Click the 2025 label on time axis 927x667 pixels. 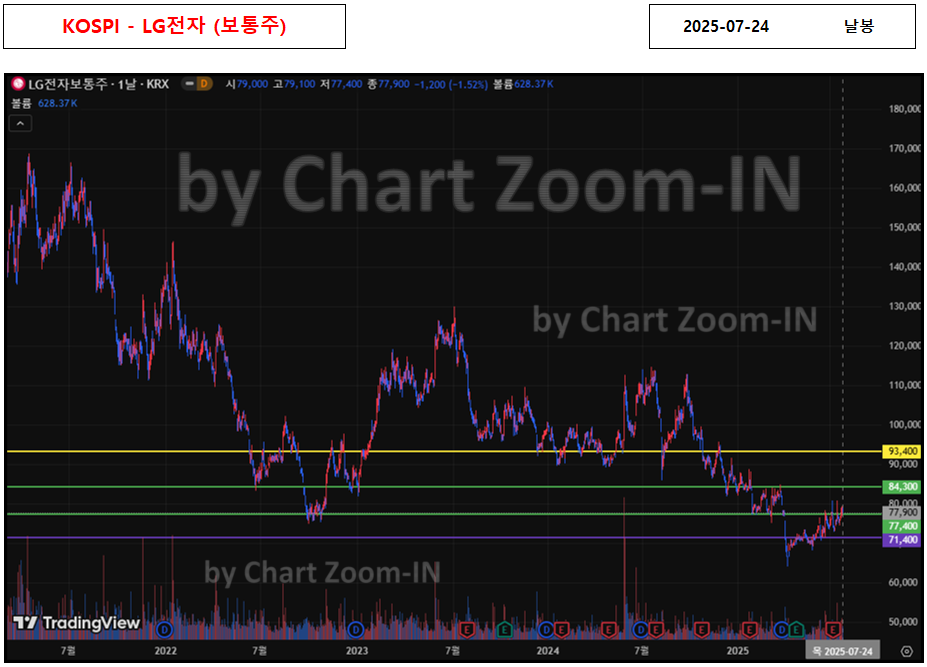737,651
